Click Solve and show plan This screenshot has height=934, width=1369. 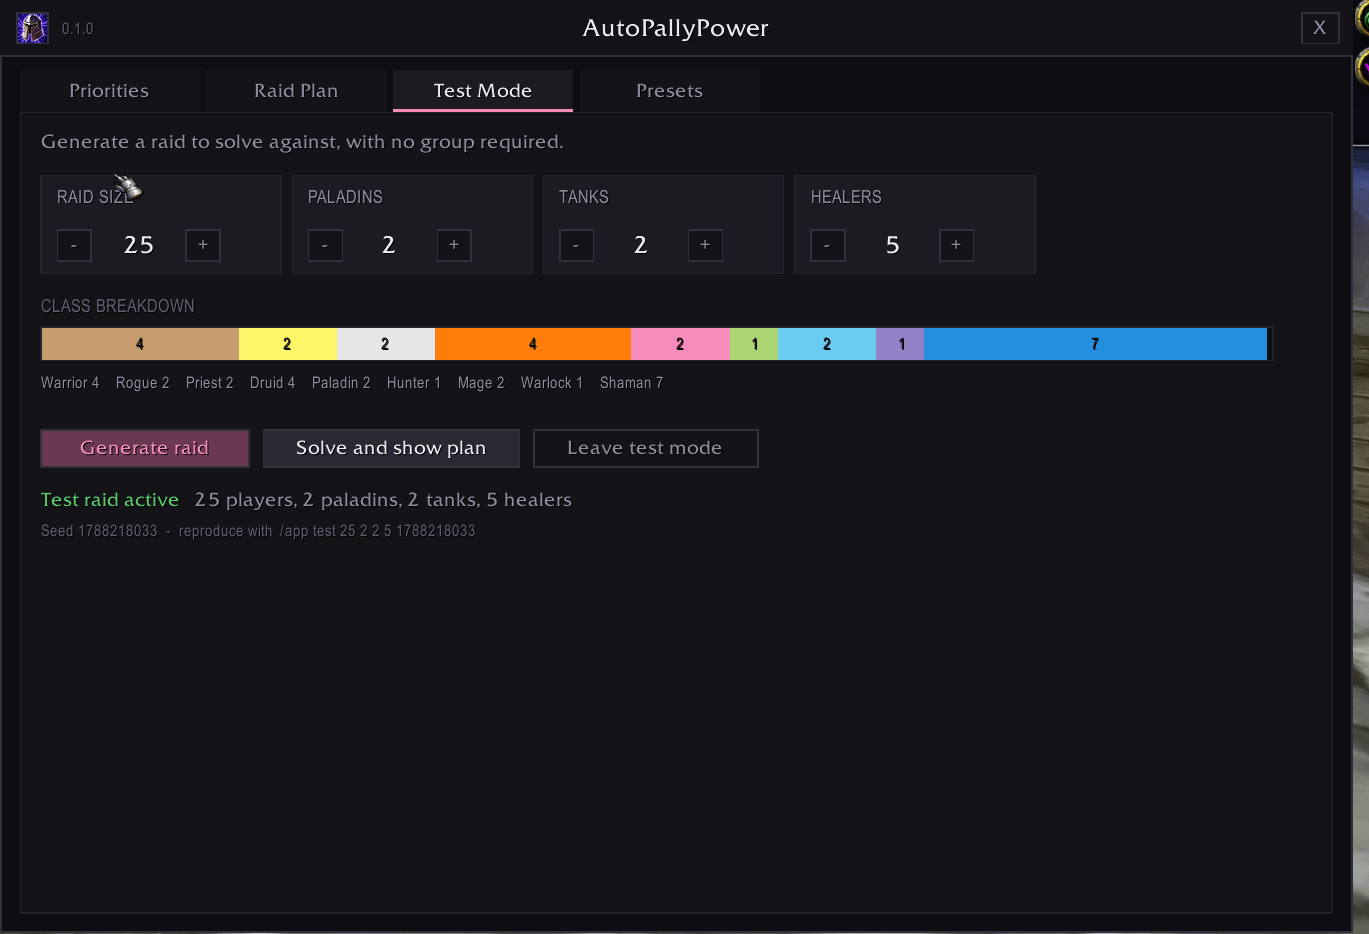391,448
